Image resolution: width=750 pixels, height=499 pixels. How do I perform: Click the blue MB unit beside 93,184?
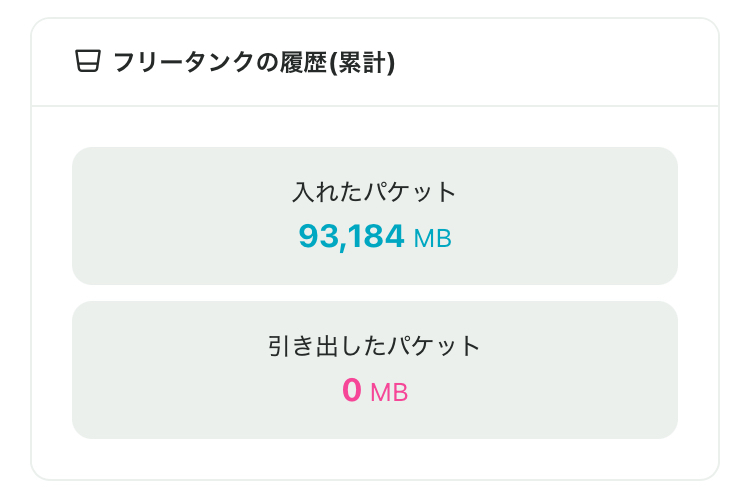[x=432, y=239]
